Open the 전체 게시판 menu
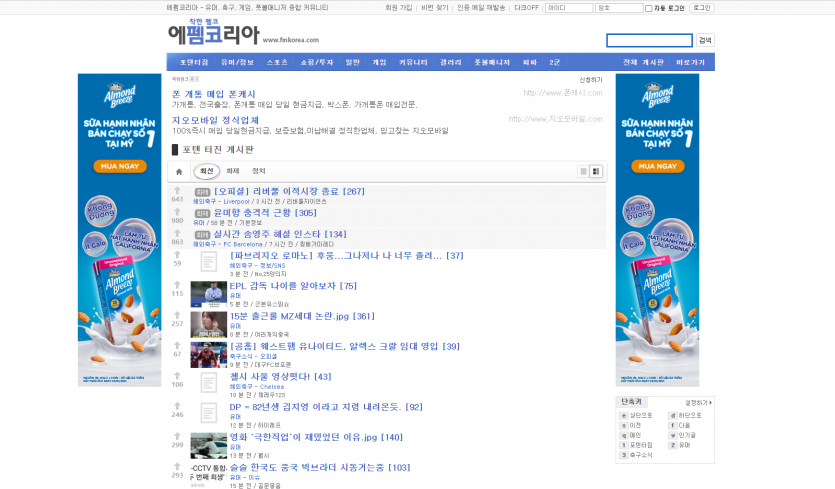This screenshot has width=835, height=489. pyautogui.click(x=642, y=62)
